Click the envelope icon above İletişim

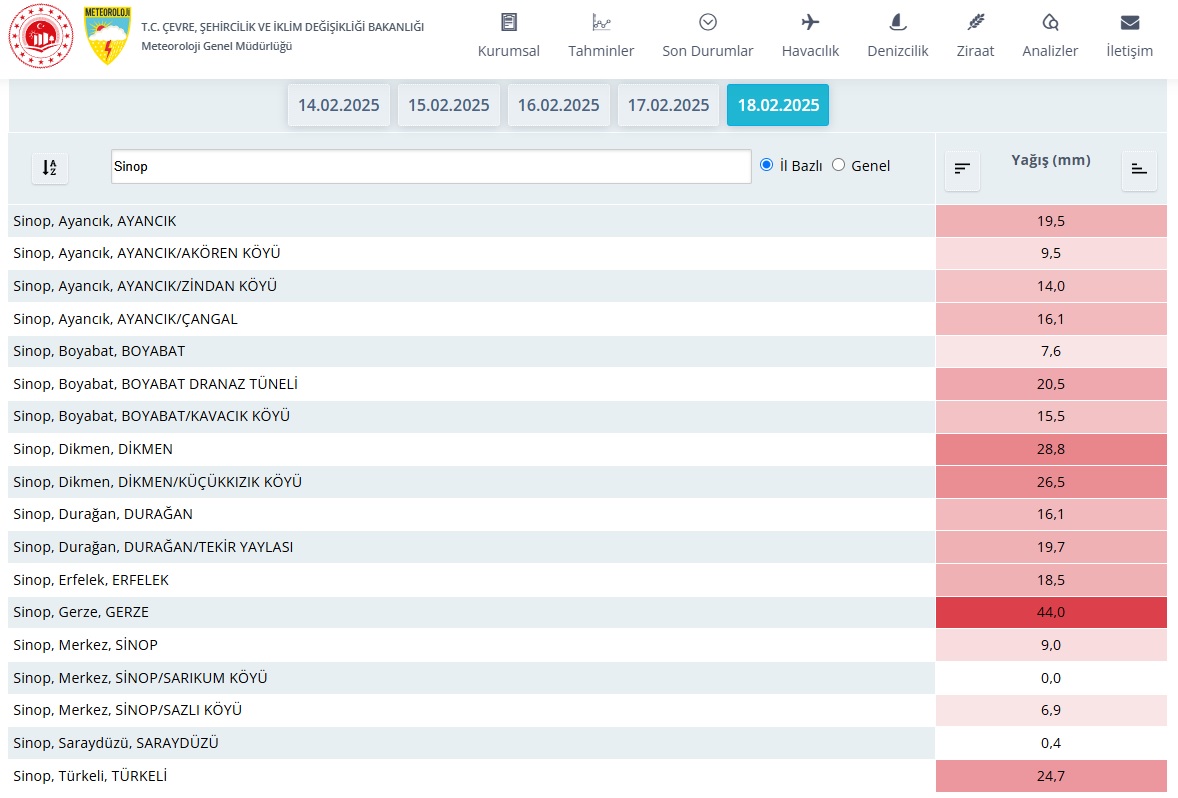pos(1129,23)
